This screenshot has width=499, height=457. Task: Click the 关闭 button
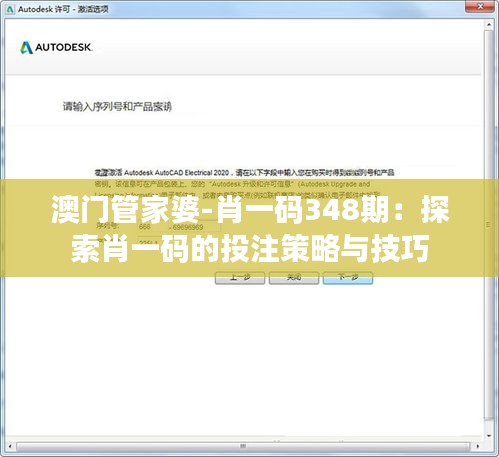click(x=294, y=277)
